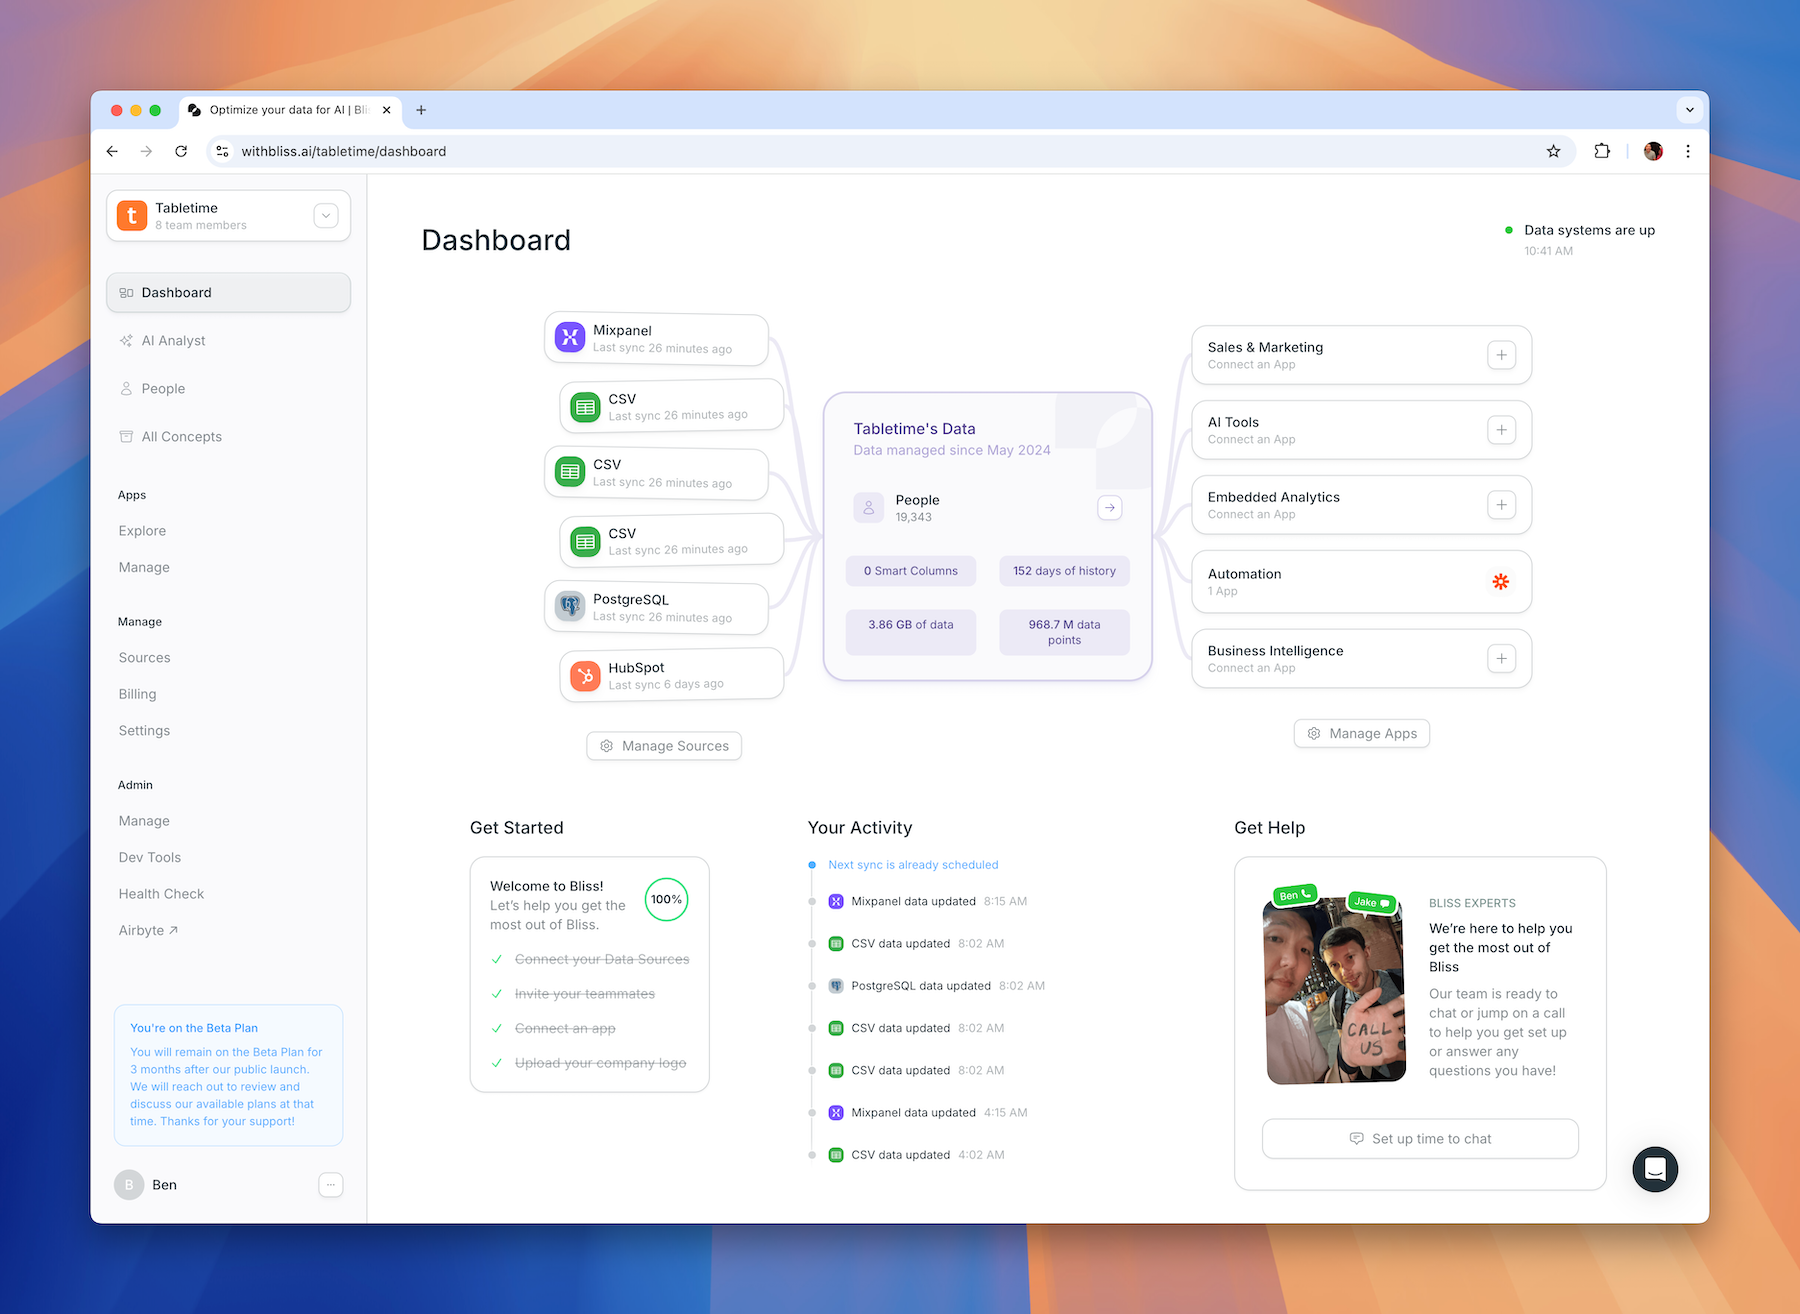
Task: Add an AI Tools app
Action: [1501, 430]
